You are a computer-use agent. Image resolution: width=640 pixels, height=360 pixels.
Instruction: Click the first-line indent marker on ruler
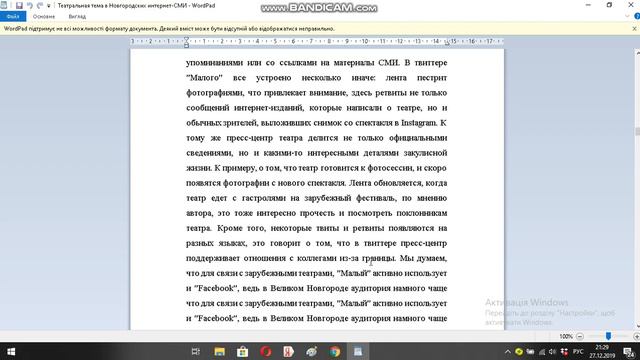186,40
